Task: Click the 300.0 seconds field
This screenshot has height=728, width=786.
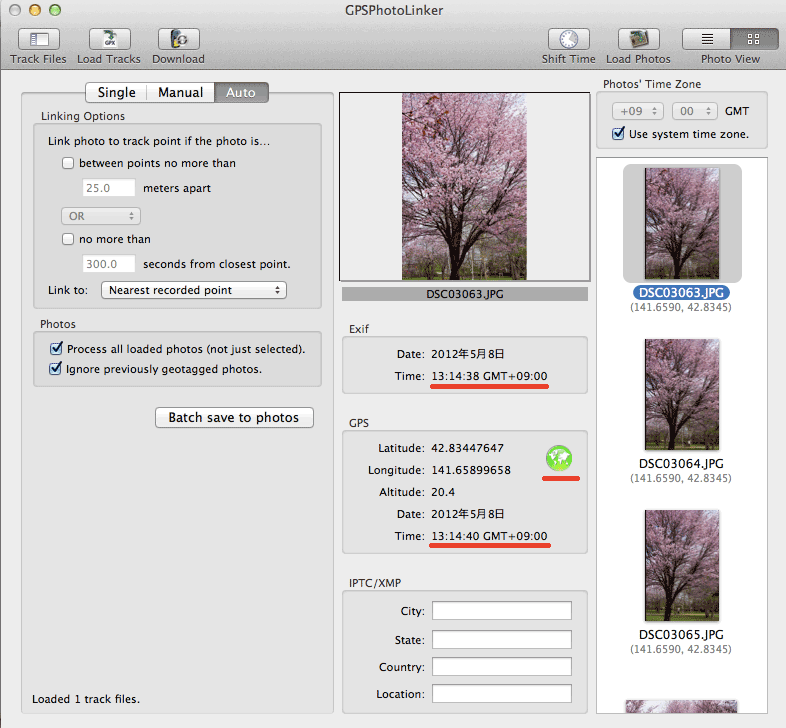Action: click(x=109, y=264)
